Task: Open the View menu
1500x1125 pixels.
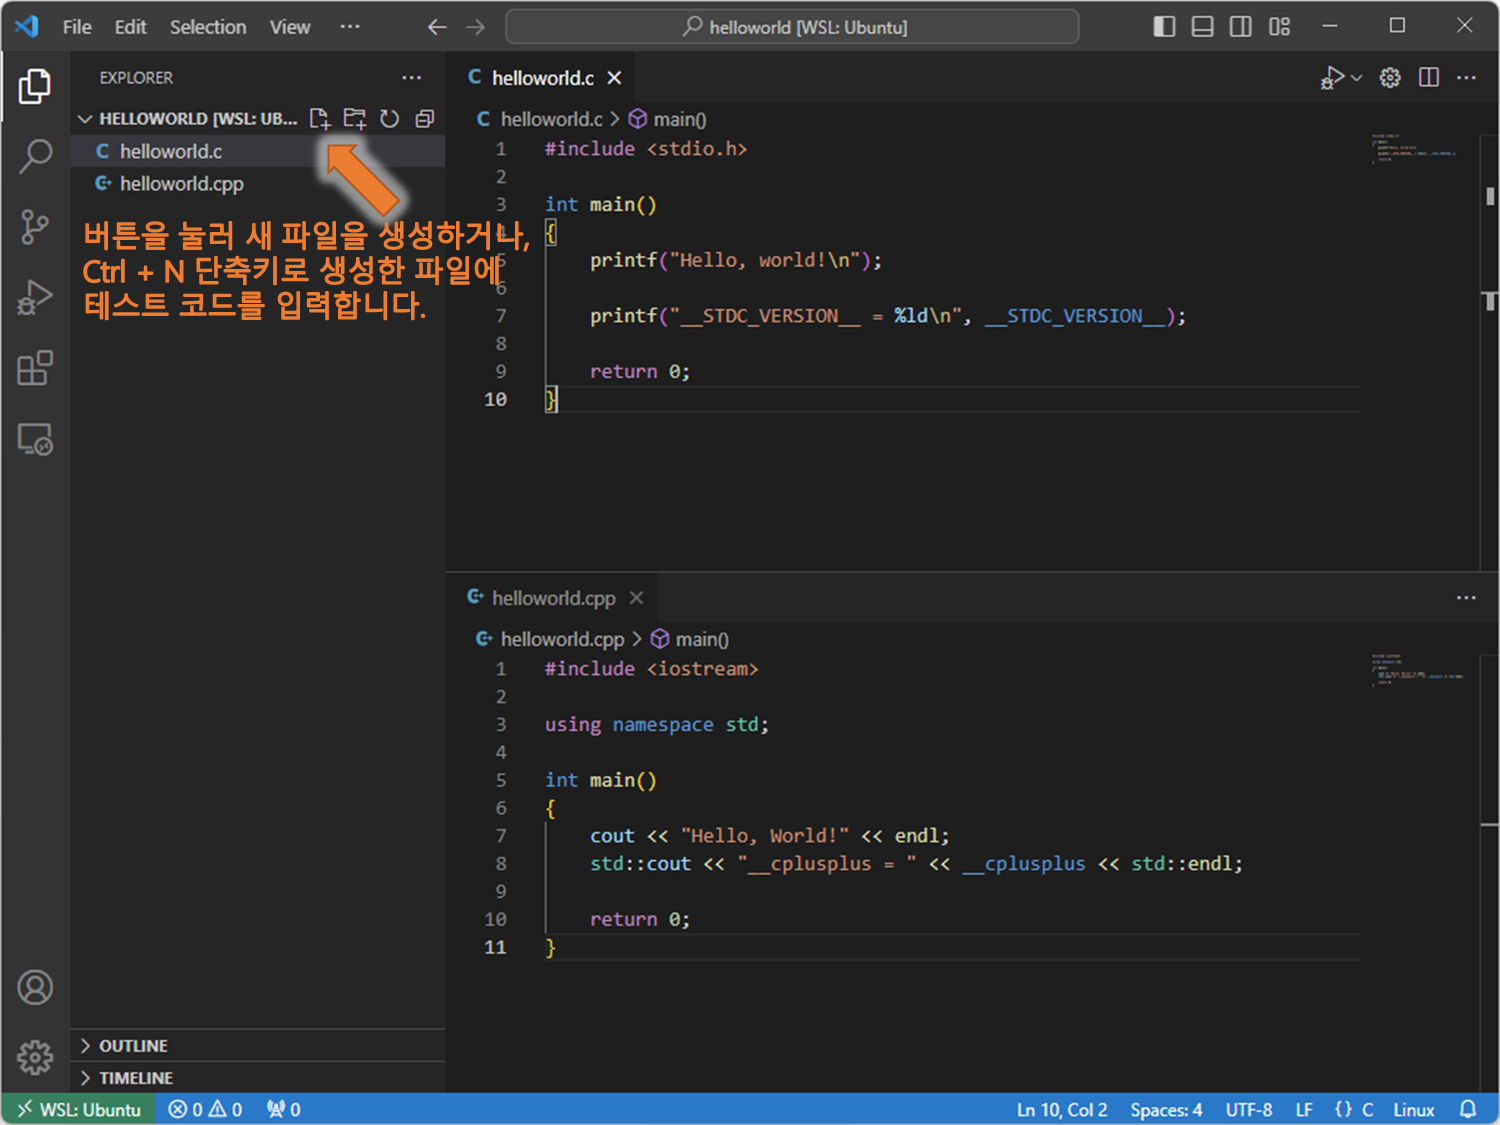Action: click(290, 27)
